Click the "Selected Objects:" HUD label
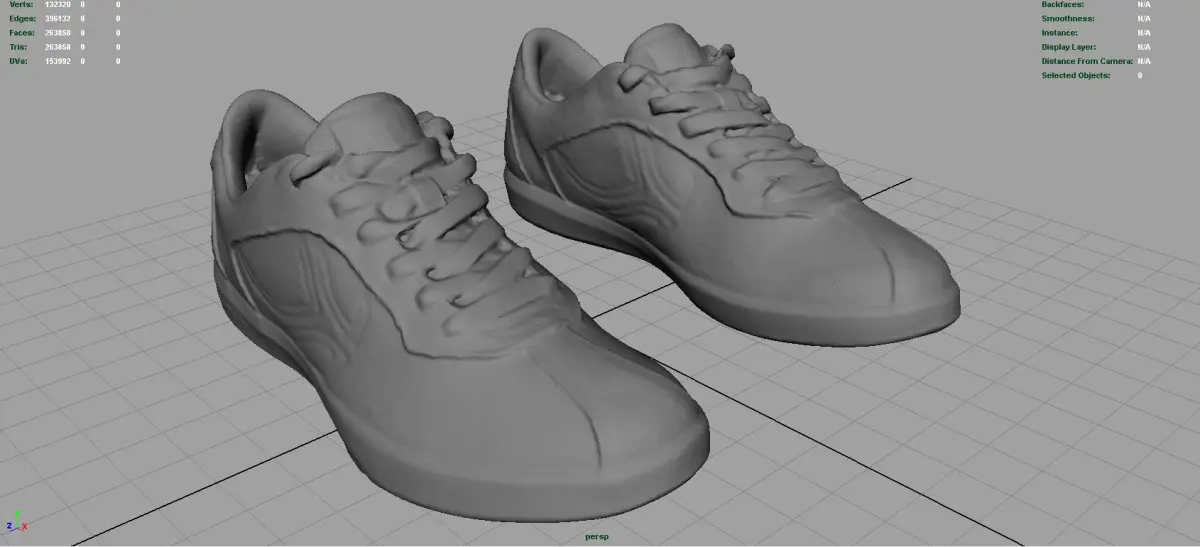Image resolution: width=1200 pixels, height=547 pixels. [1075, 75]
